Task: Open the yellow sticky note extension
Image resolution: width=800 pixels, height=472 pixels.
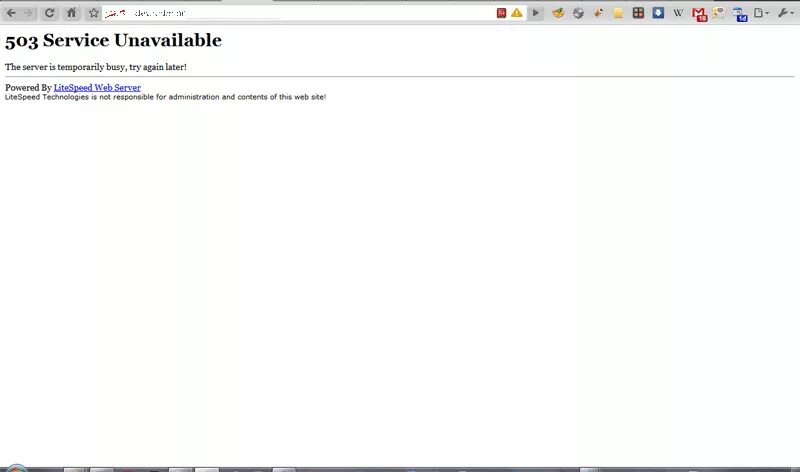Action: click(x=618, y=13)
